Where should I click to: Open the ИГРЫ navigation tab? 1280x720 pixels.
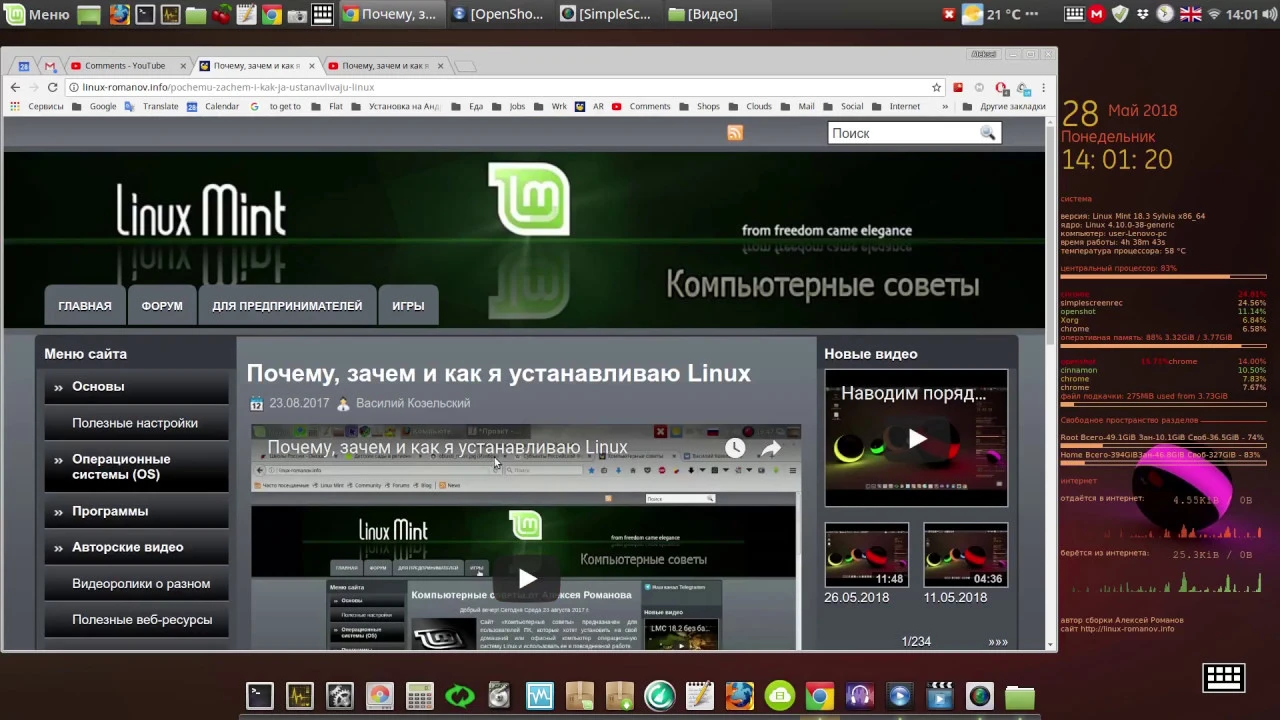[408, 306]
